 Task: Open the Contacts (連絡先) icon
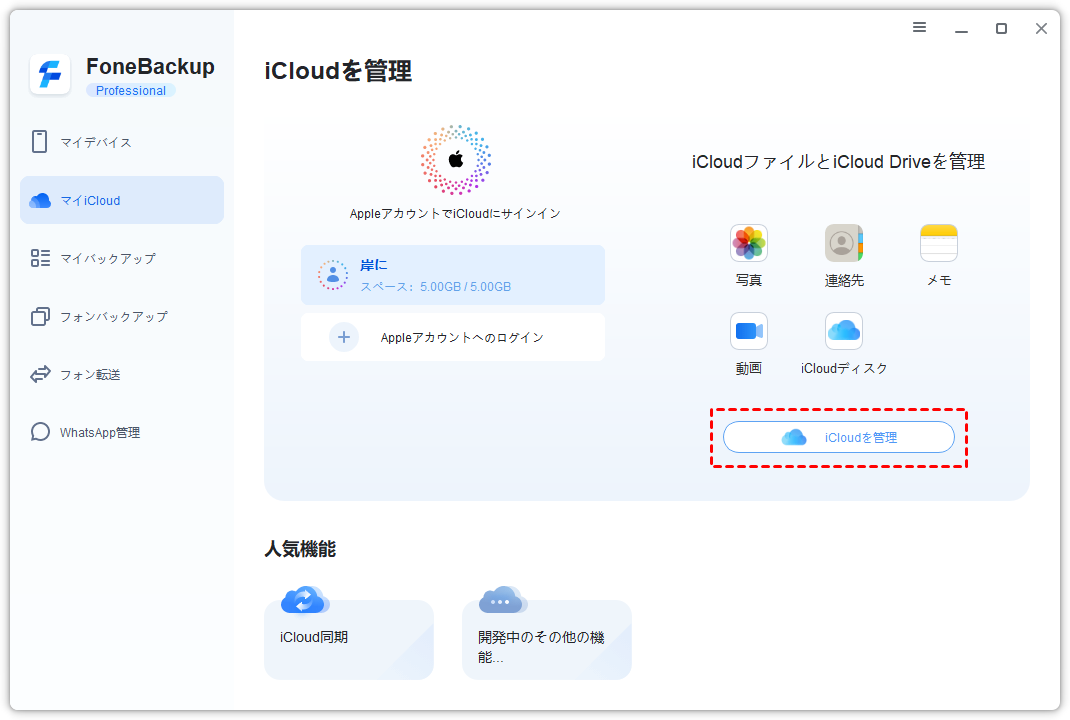pos(843,243)
